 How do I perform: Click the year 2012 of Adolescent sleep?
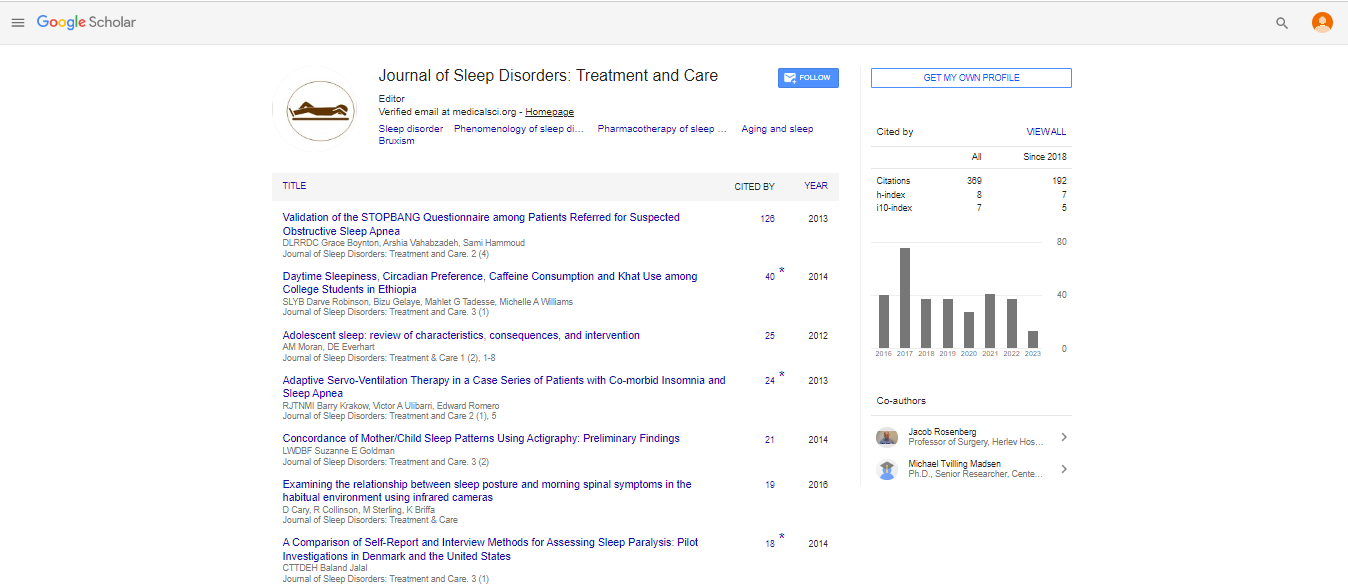818,336
